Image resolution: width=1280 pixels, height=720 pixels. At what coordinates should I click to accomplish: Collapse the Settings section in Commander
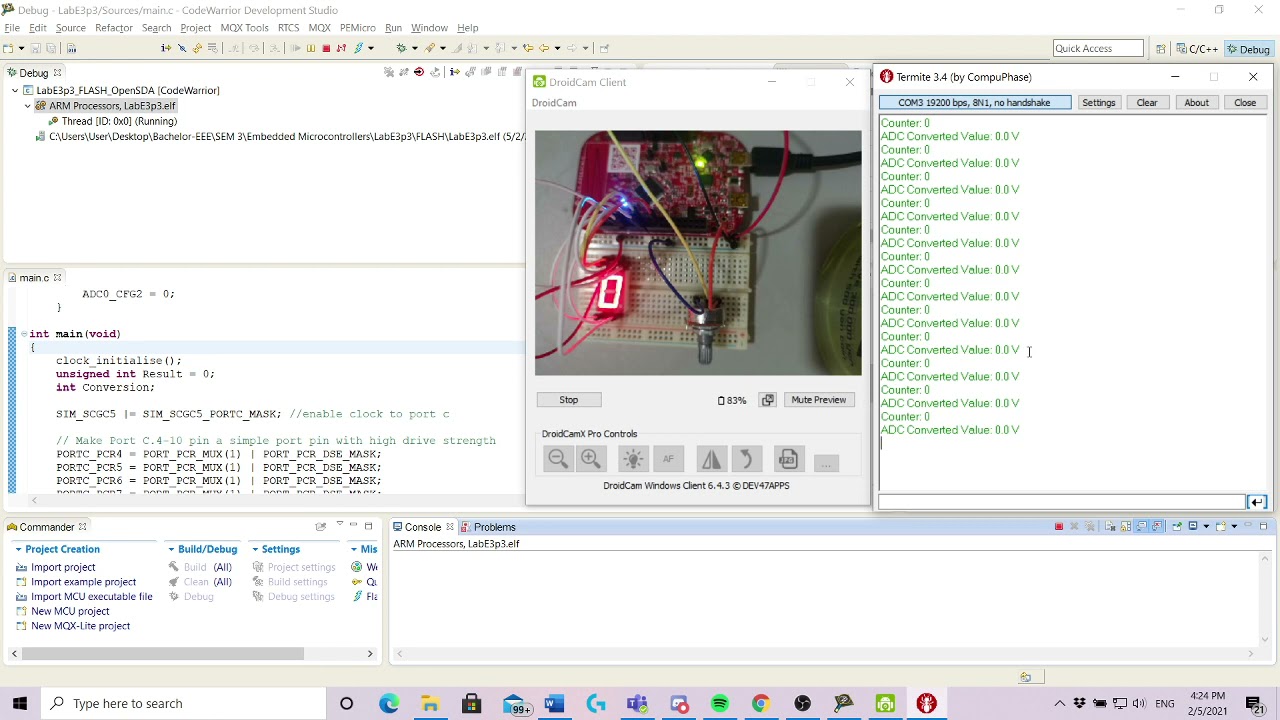coord(255,549)
